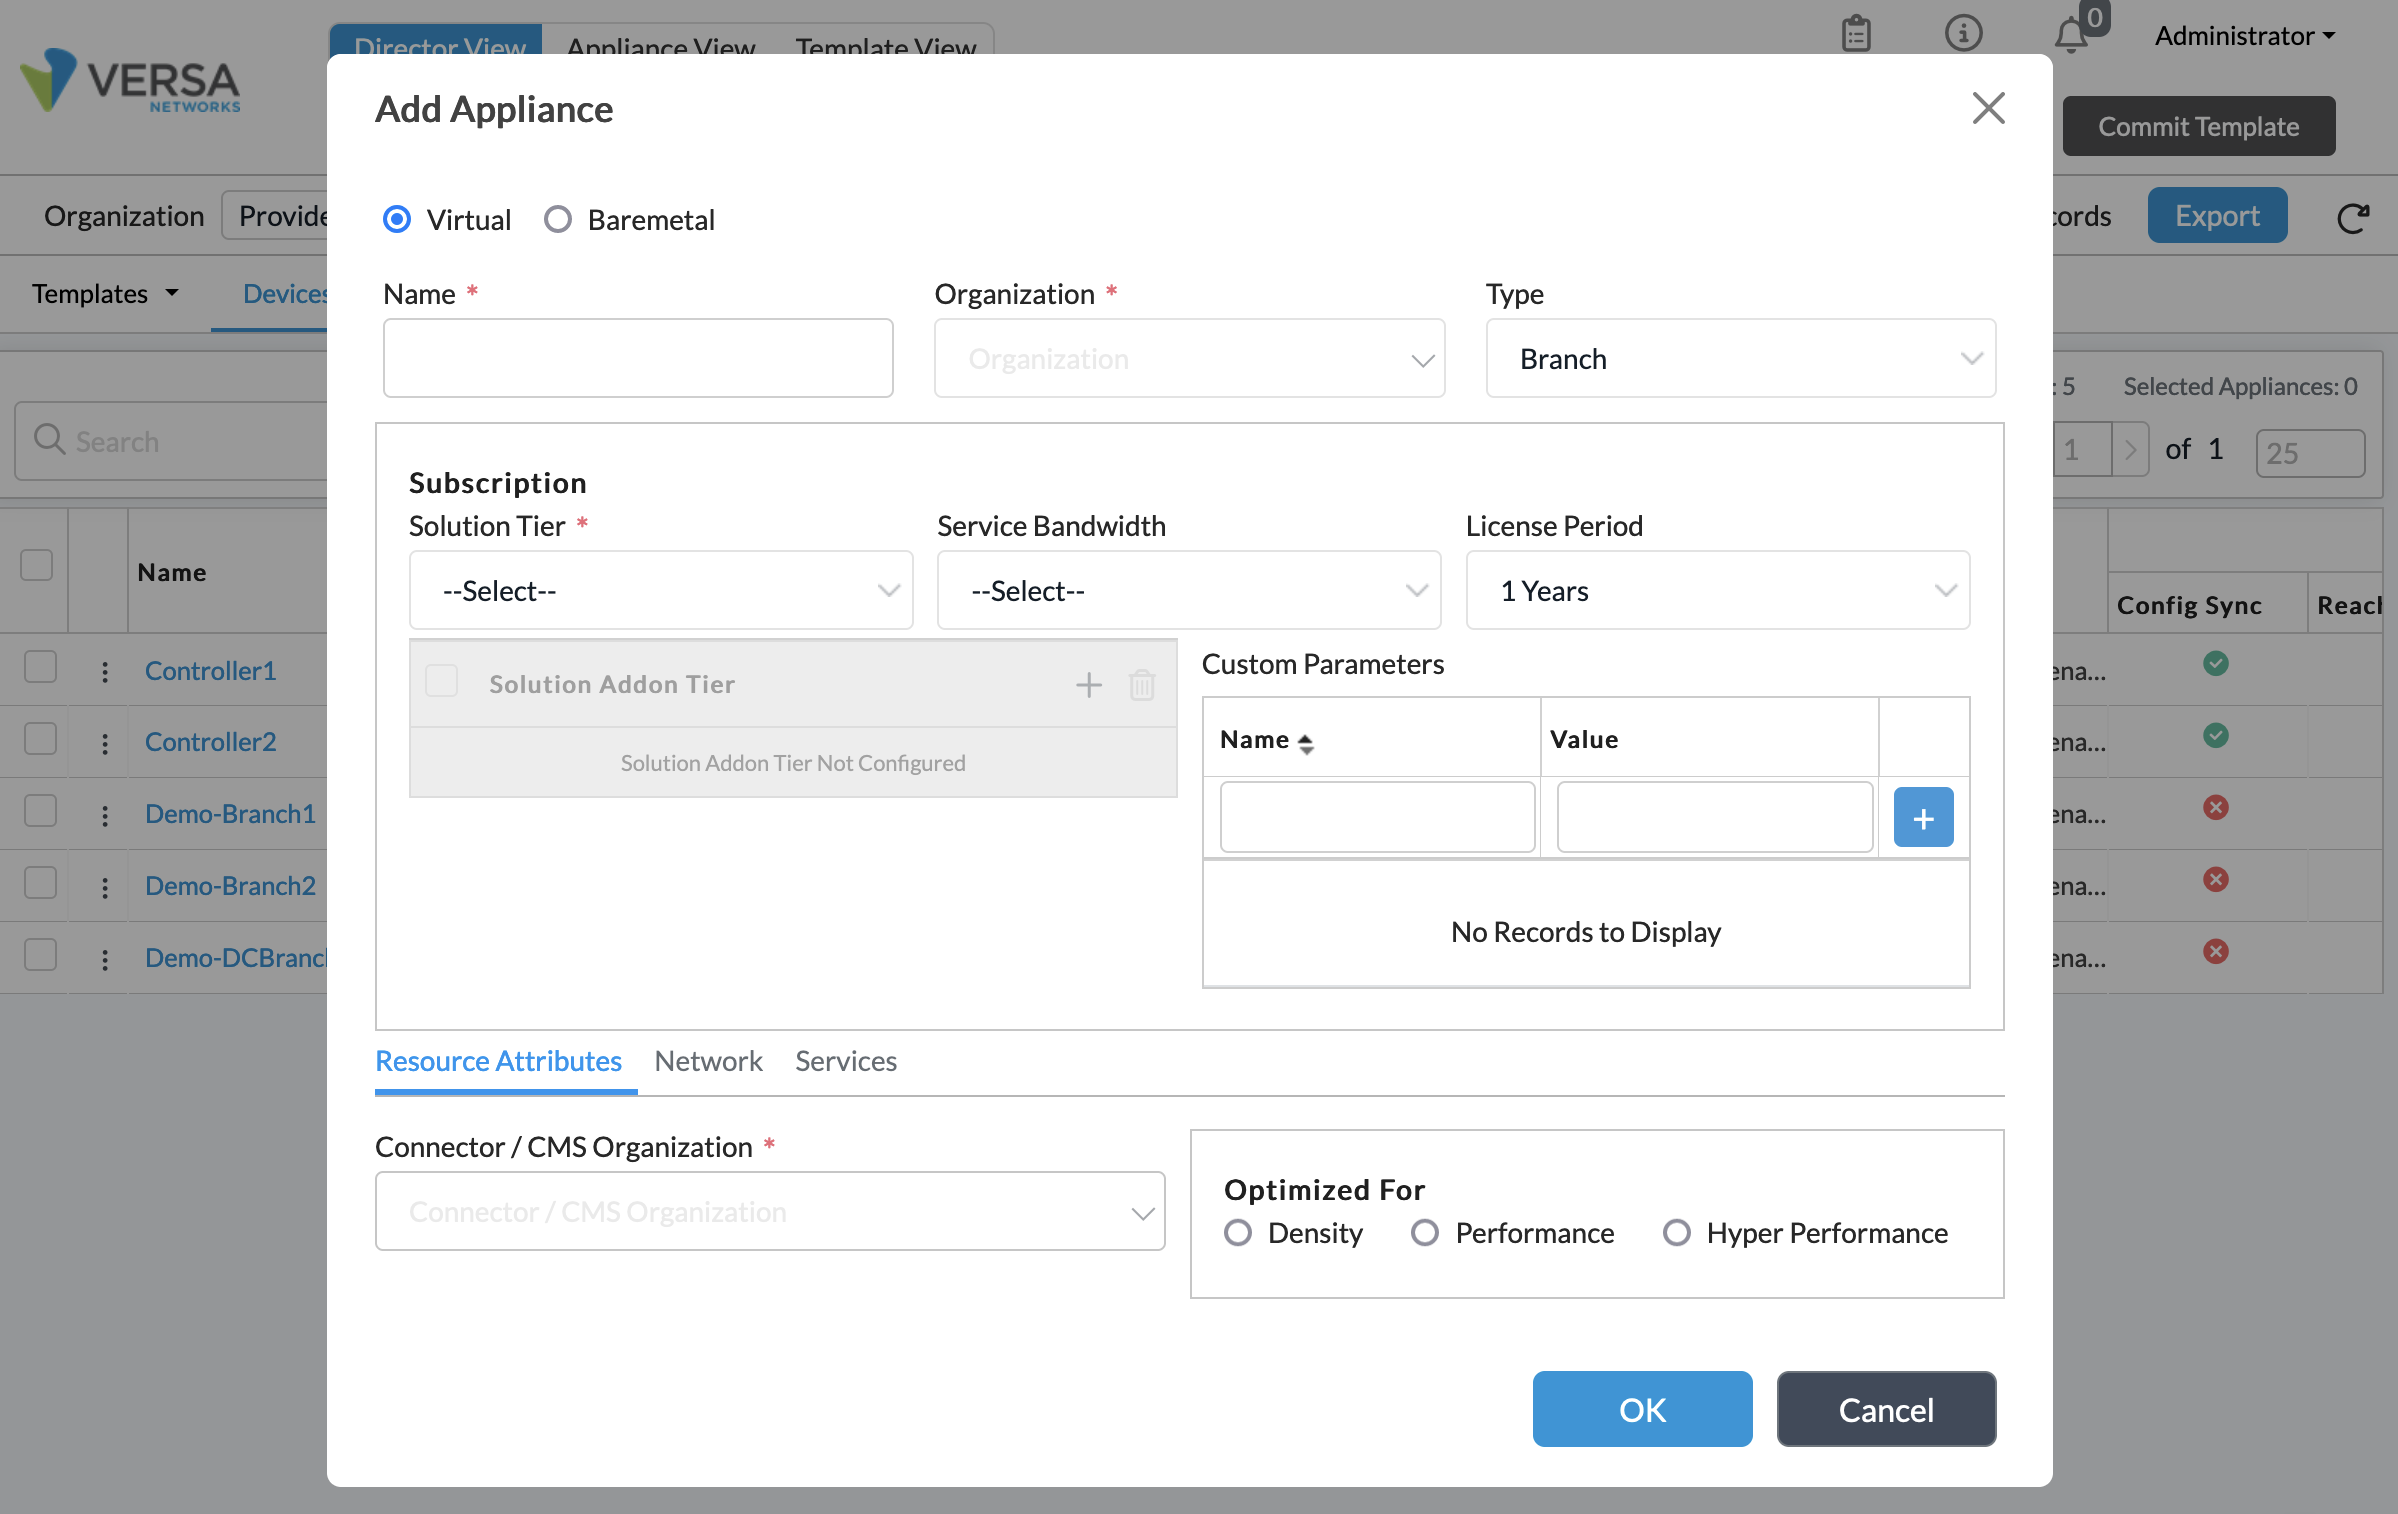2398x1514 pixels.
Task: Tick the Demo-Branch2 row checkbox
Action: [40, 882]
